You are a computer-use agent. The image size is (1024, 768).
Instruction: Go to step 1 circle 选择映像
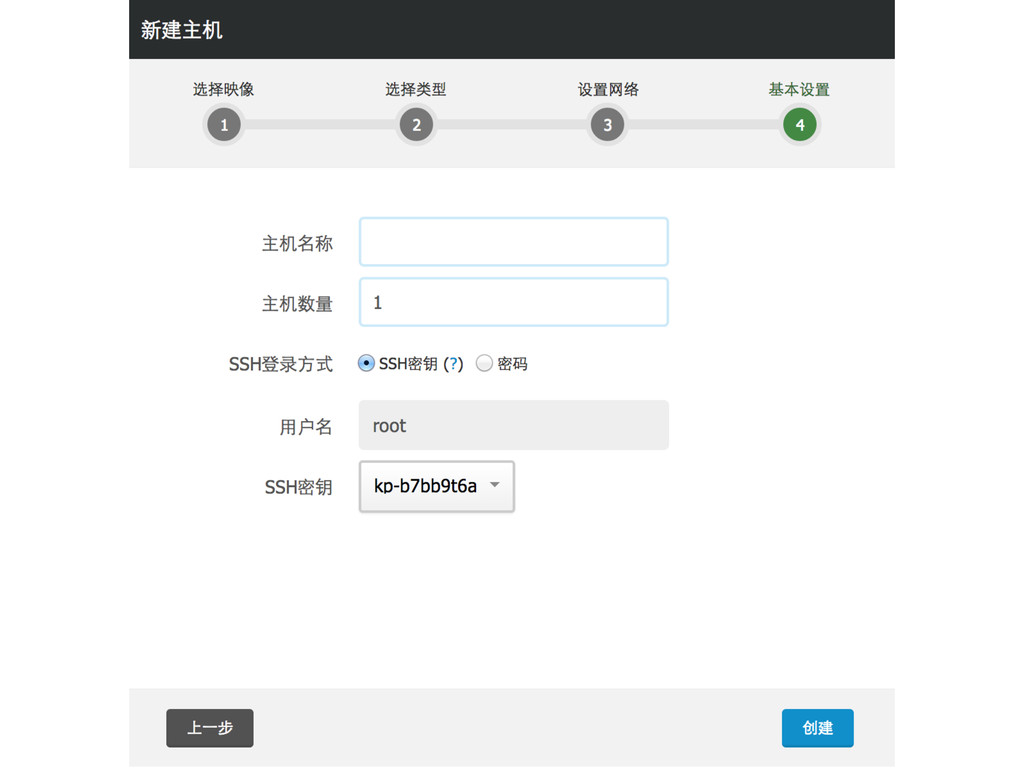click(224, 125)
